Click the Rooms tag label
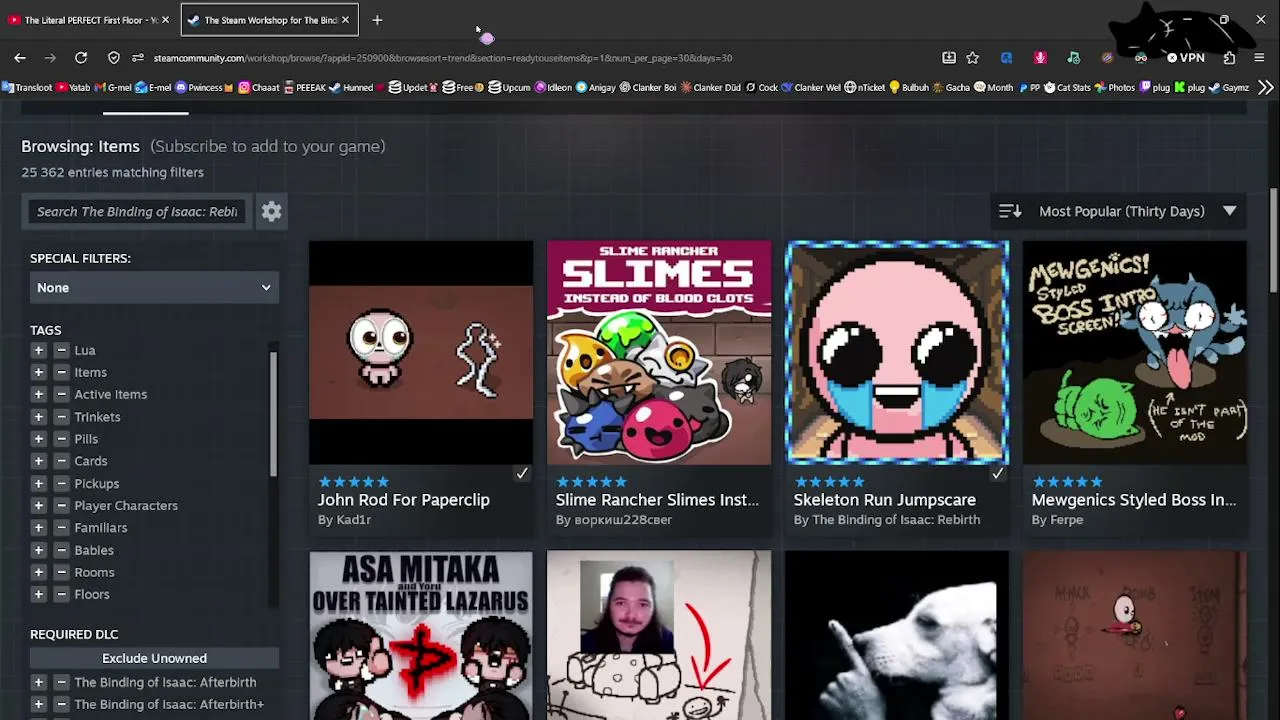The image size is (1280, 720). (x=94, y=572)
